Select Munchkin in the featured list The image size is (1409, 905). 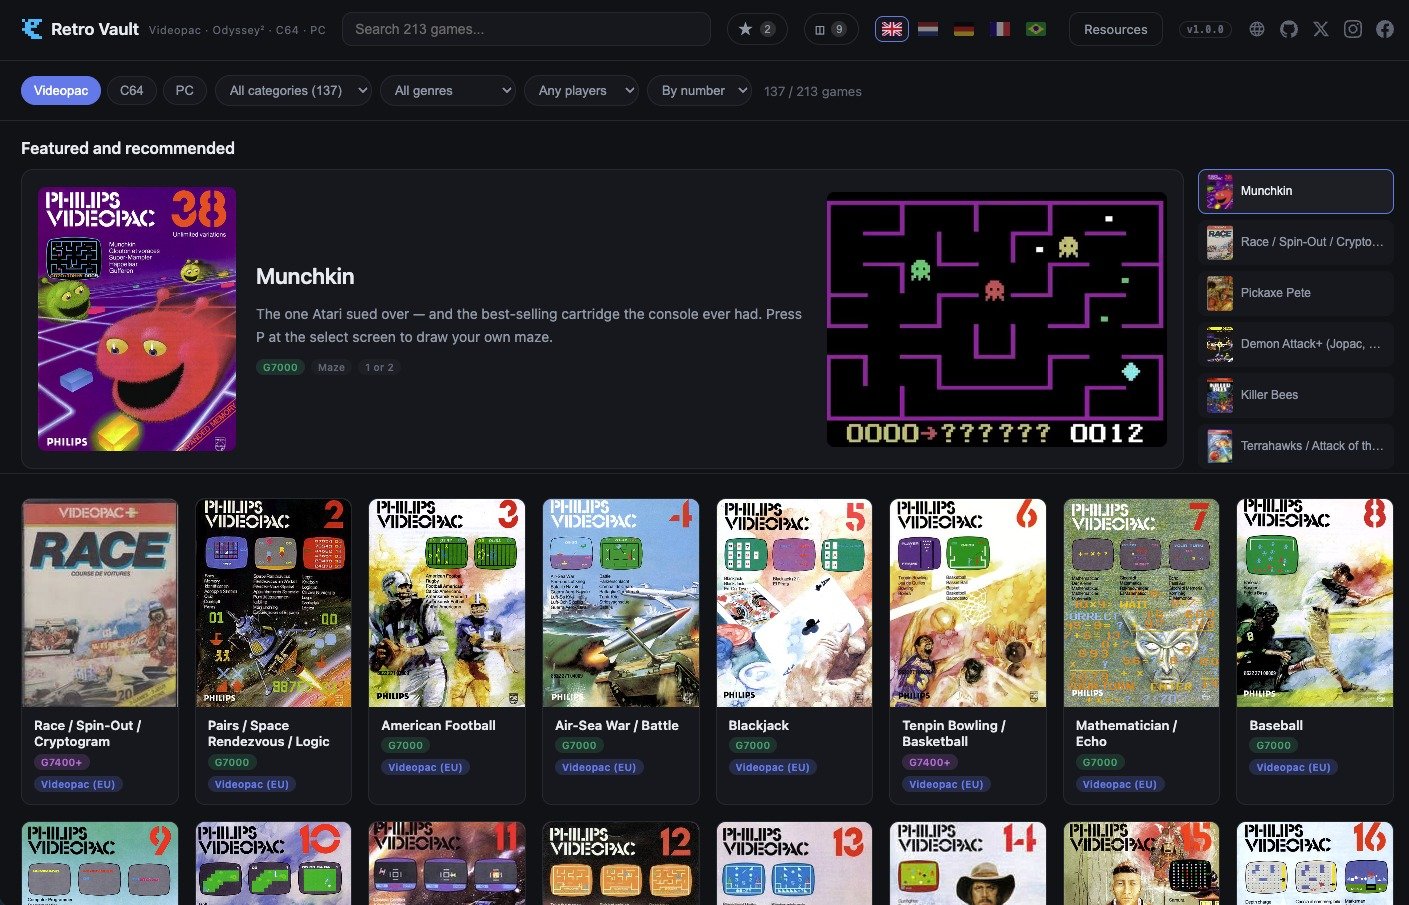(1295, 191)
